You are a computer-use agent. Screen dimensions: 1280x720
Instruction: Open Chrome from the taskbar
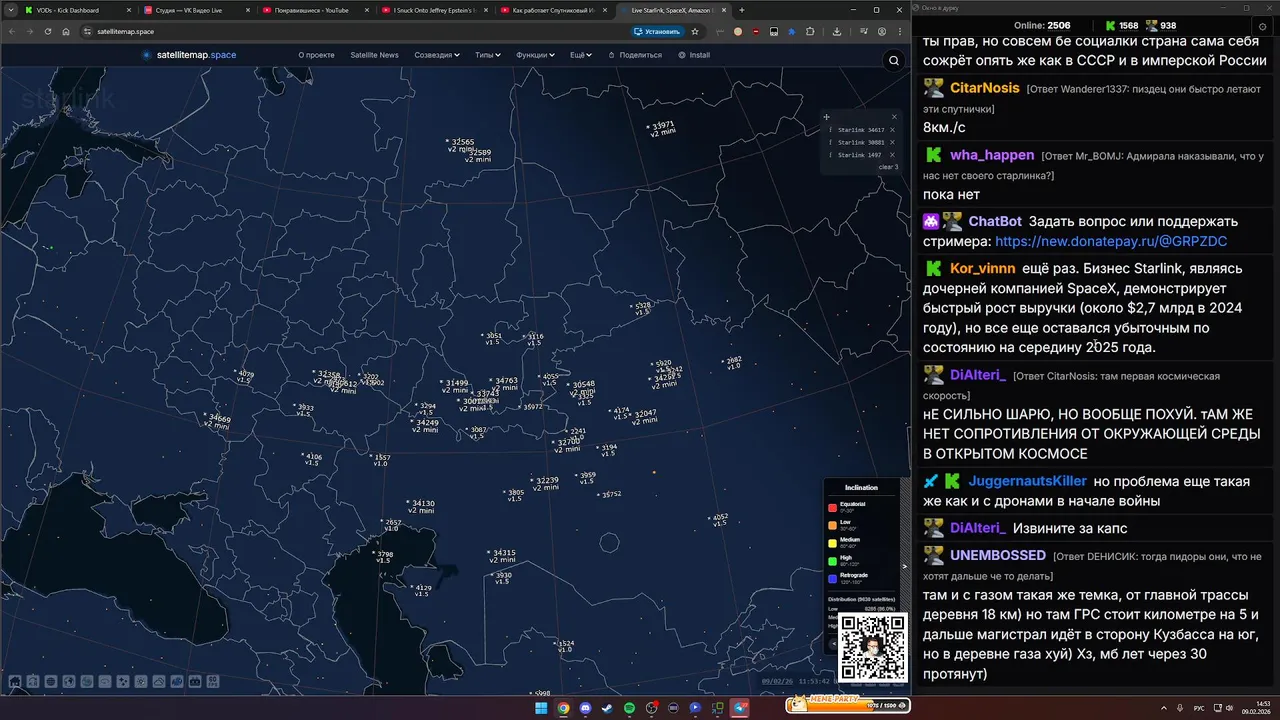563,708
